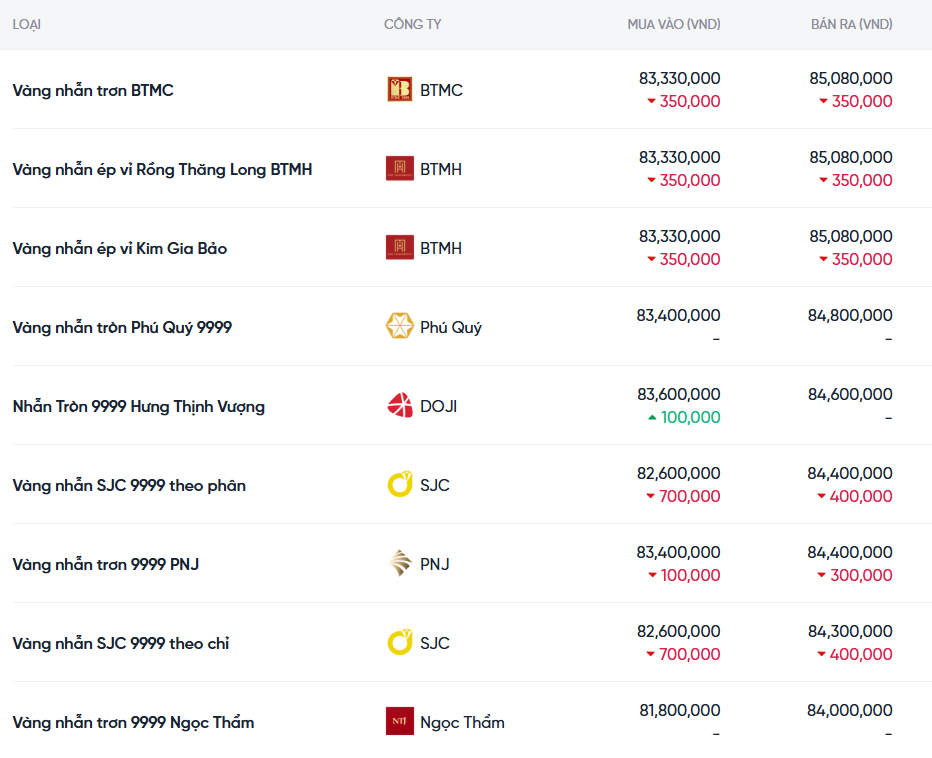Viewport: 932px width, 758px height.
Task: Click Kim Gia Bảo buy price 83,330,000
Action: coord(679,237)
